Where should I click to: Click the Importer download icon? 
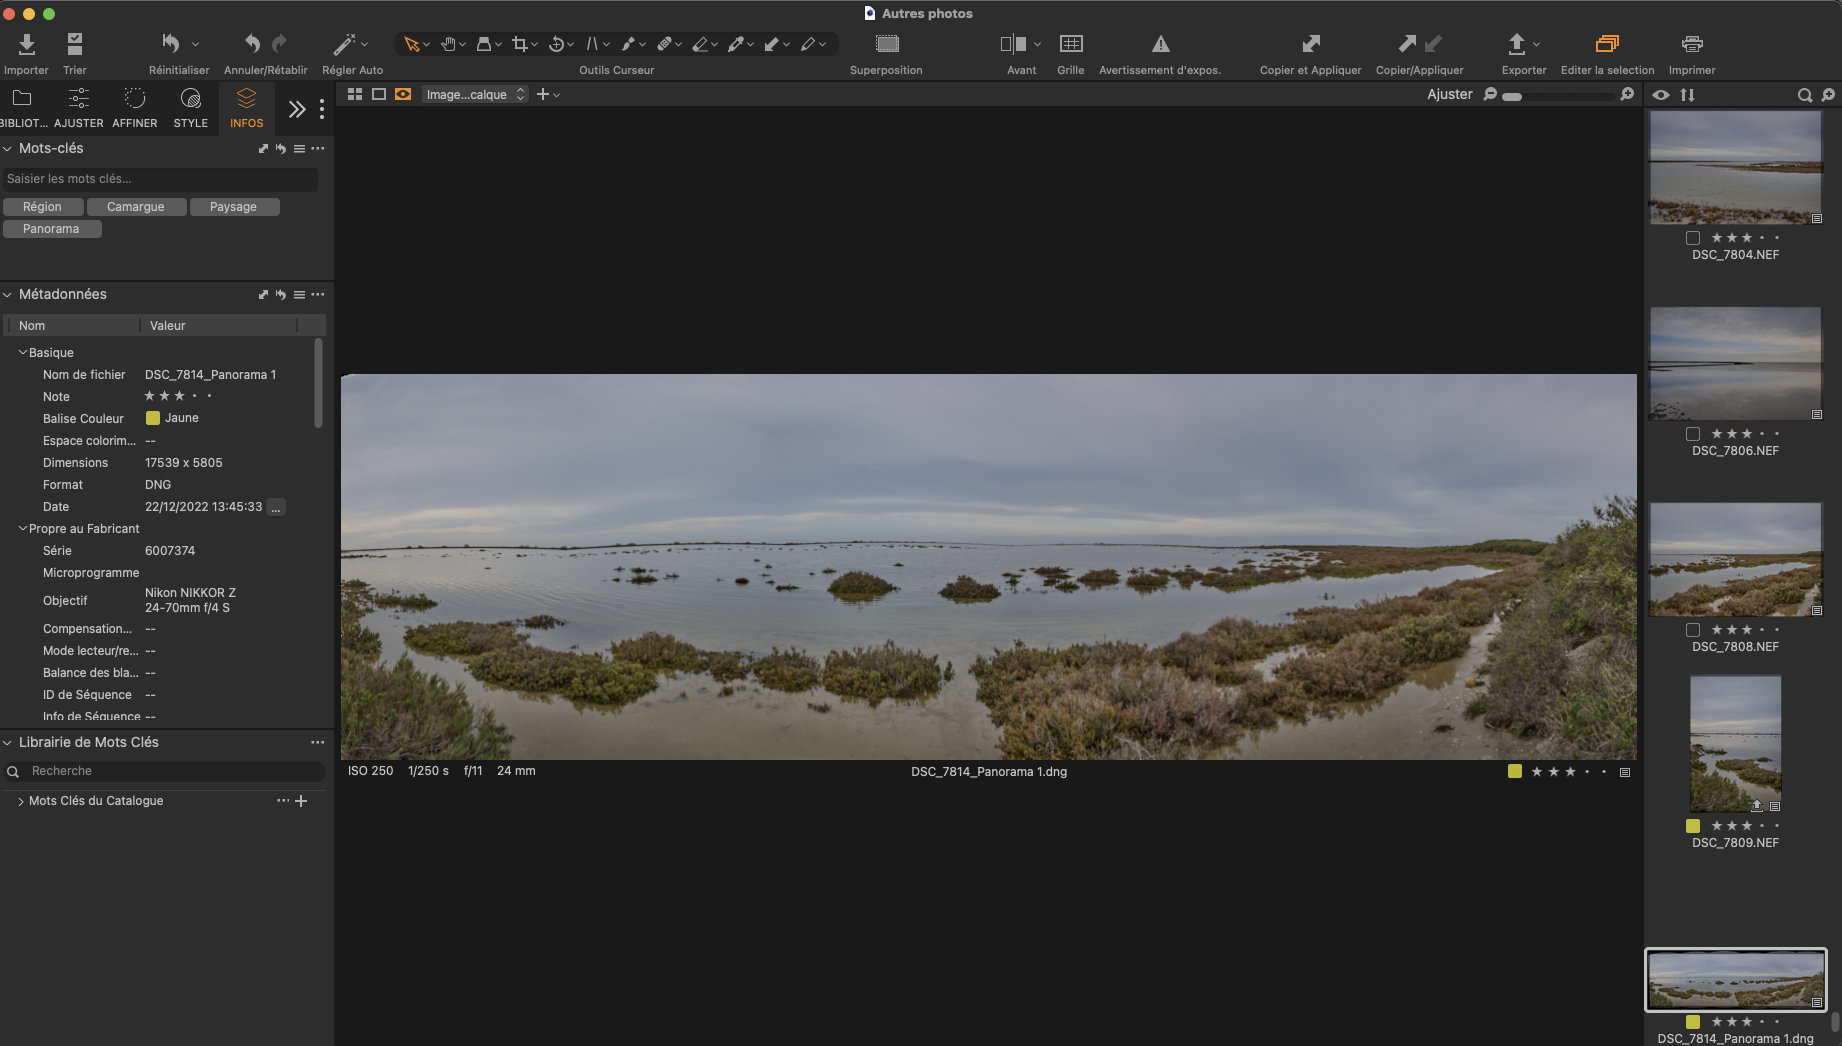[27, 44]
